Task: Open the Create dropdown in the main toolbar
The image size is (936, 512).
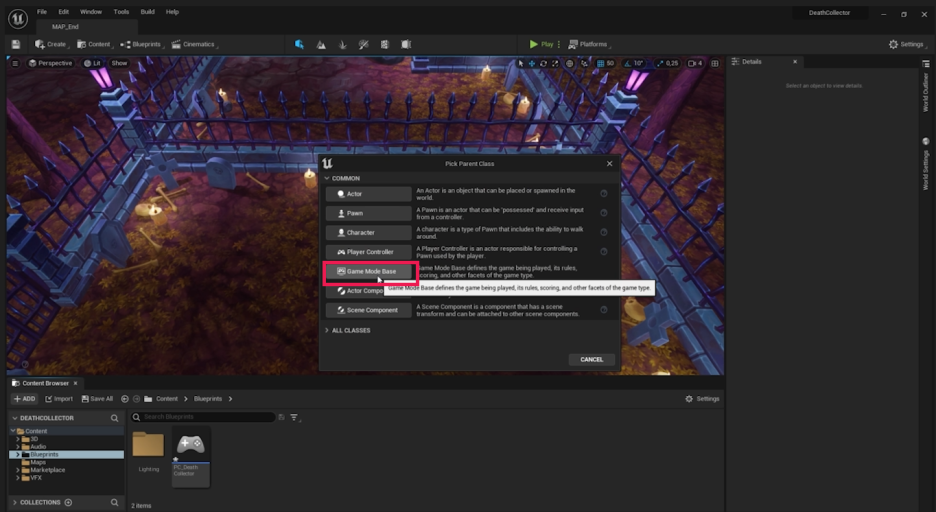Action: pos(52,44)
